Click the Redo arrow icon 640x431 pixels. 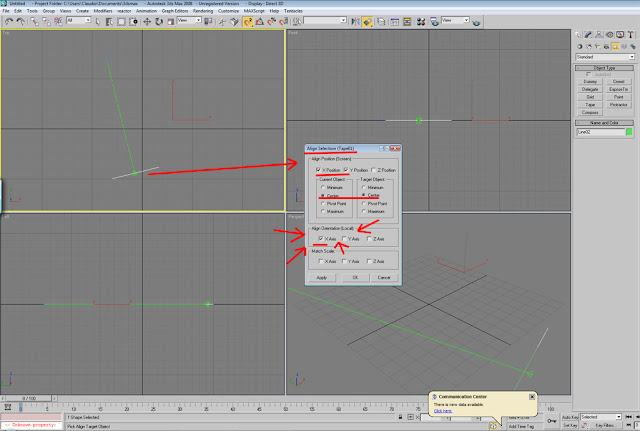(x=20, y=21)
